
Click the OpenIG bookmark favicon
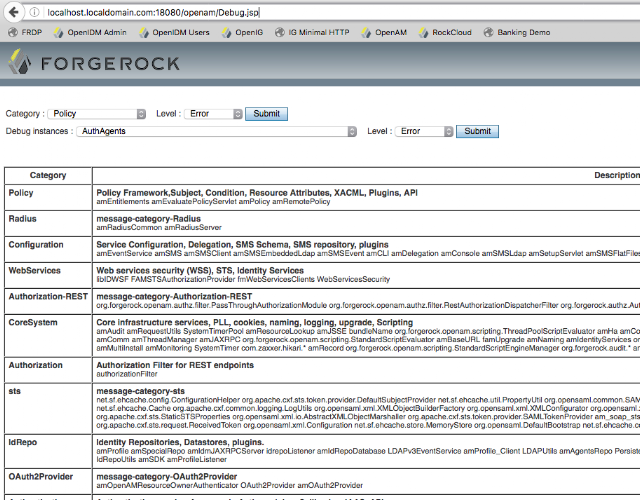pos(227,32)
